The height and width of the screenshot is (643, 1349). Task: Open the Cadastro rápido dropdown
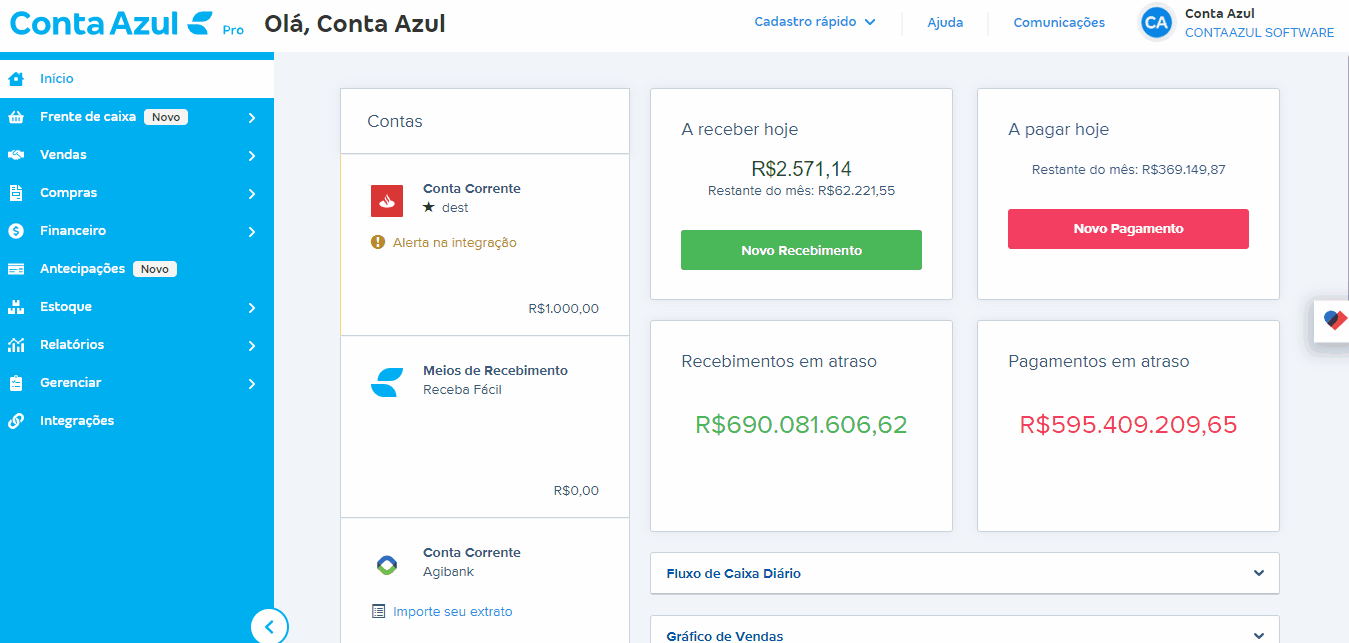pyautogui.click(x=815, y=22)
